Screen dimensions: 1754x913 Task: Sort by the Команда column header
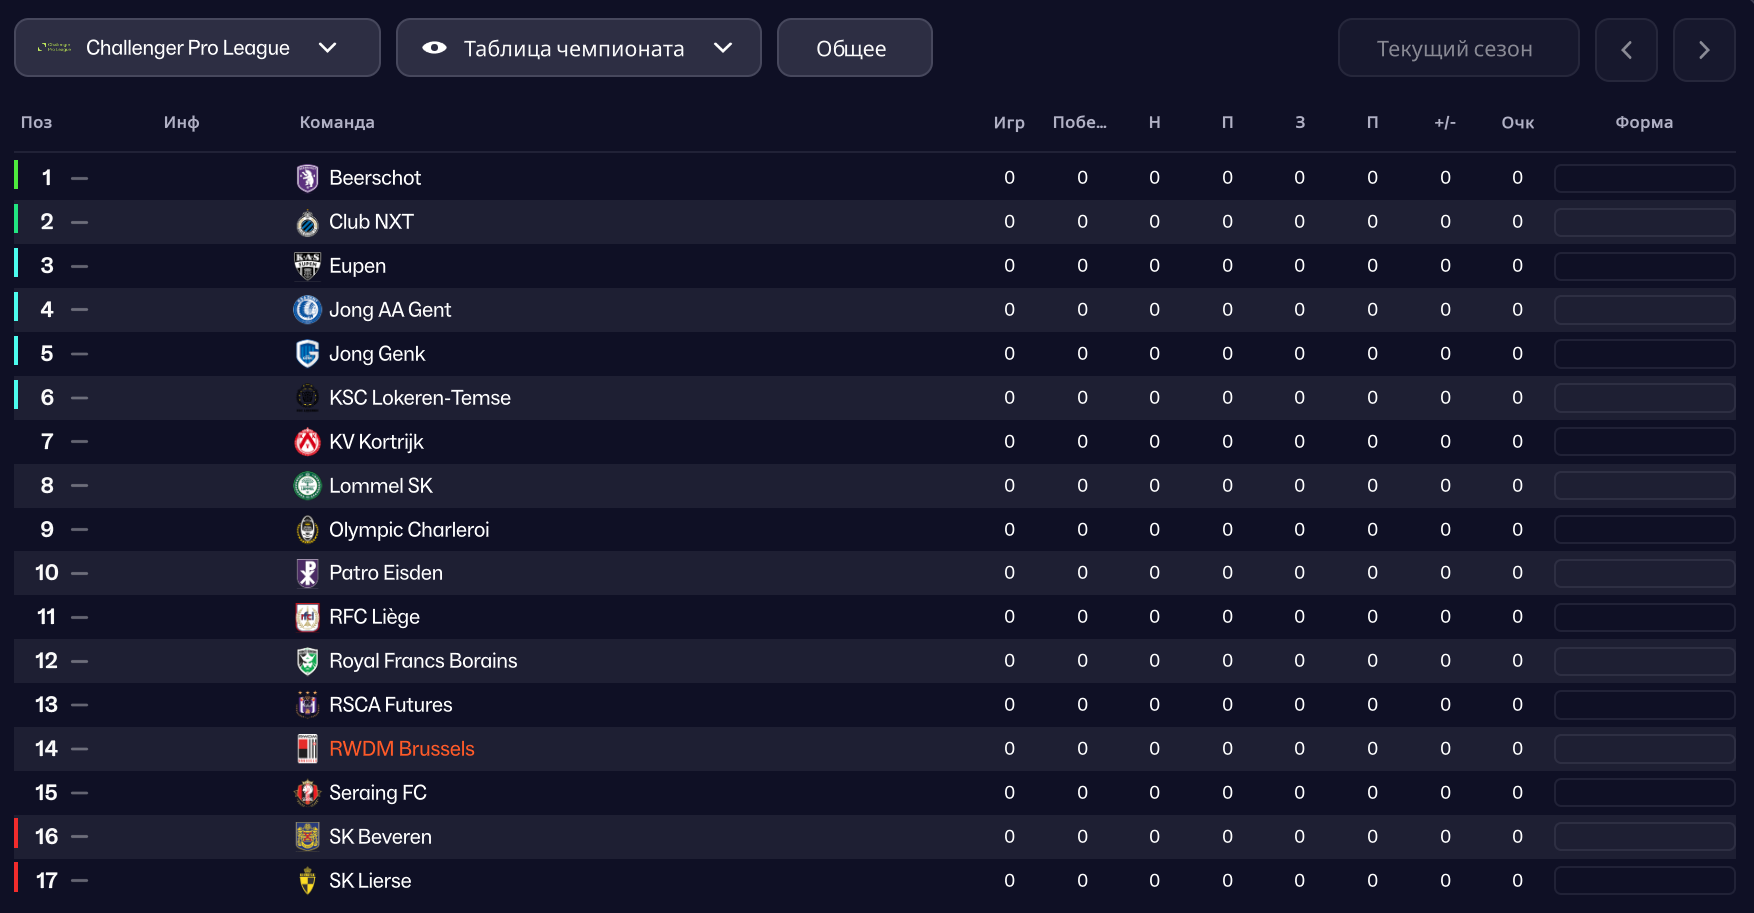pyautogui.click(x=337, y=122)
